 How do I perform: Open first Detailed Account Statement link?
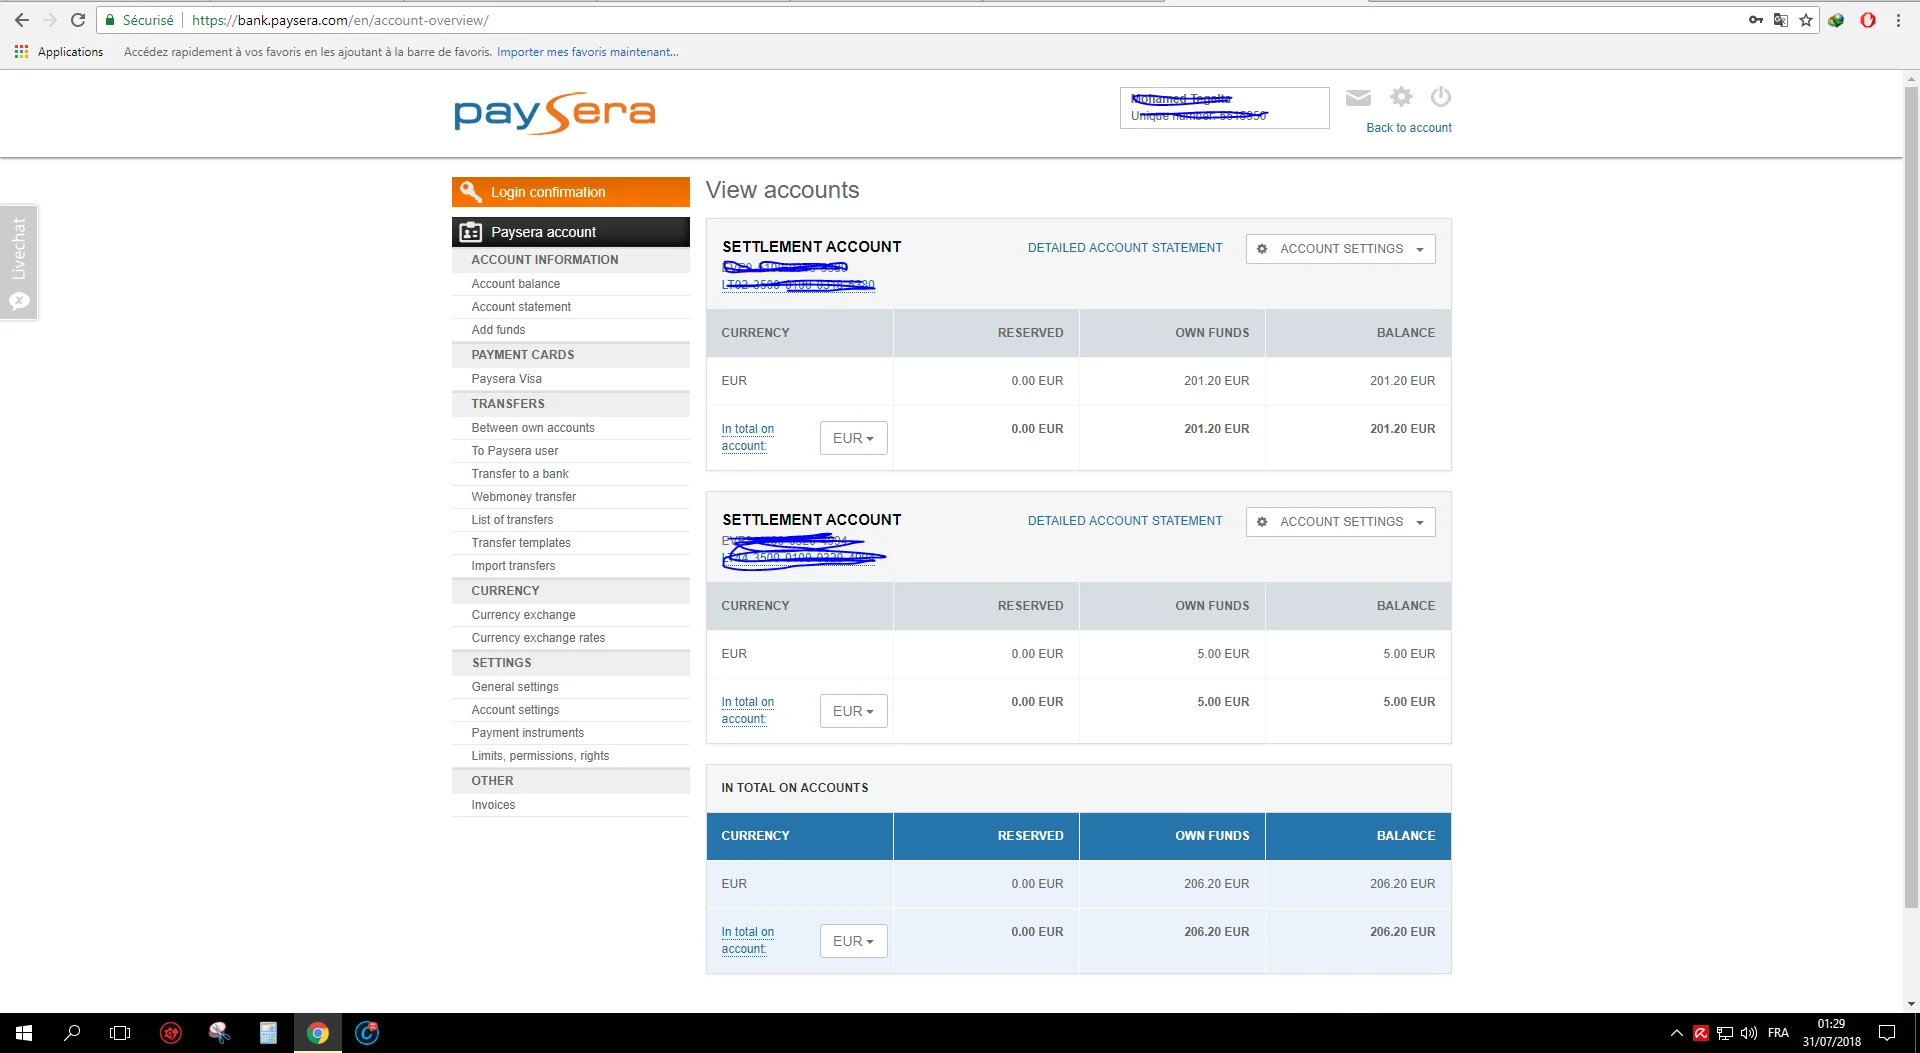tap(1124, 248)
